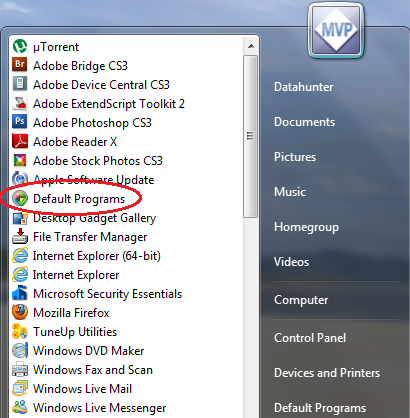
Task: Launch Microsoft Security Essentials
Action: [x=97, y=294]
